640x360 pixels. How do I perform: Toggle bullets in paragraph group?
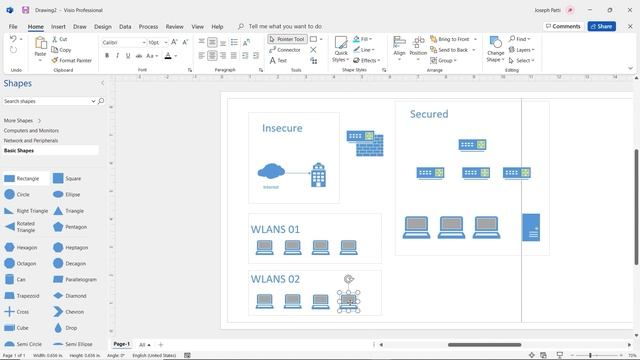(234, 42)
